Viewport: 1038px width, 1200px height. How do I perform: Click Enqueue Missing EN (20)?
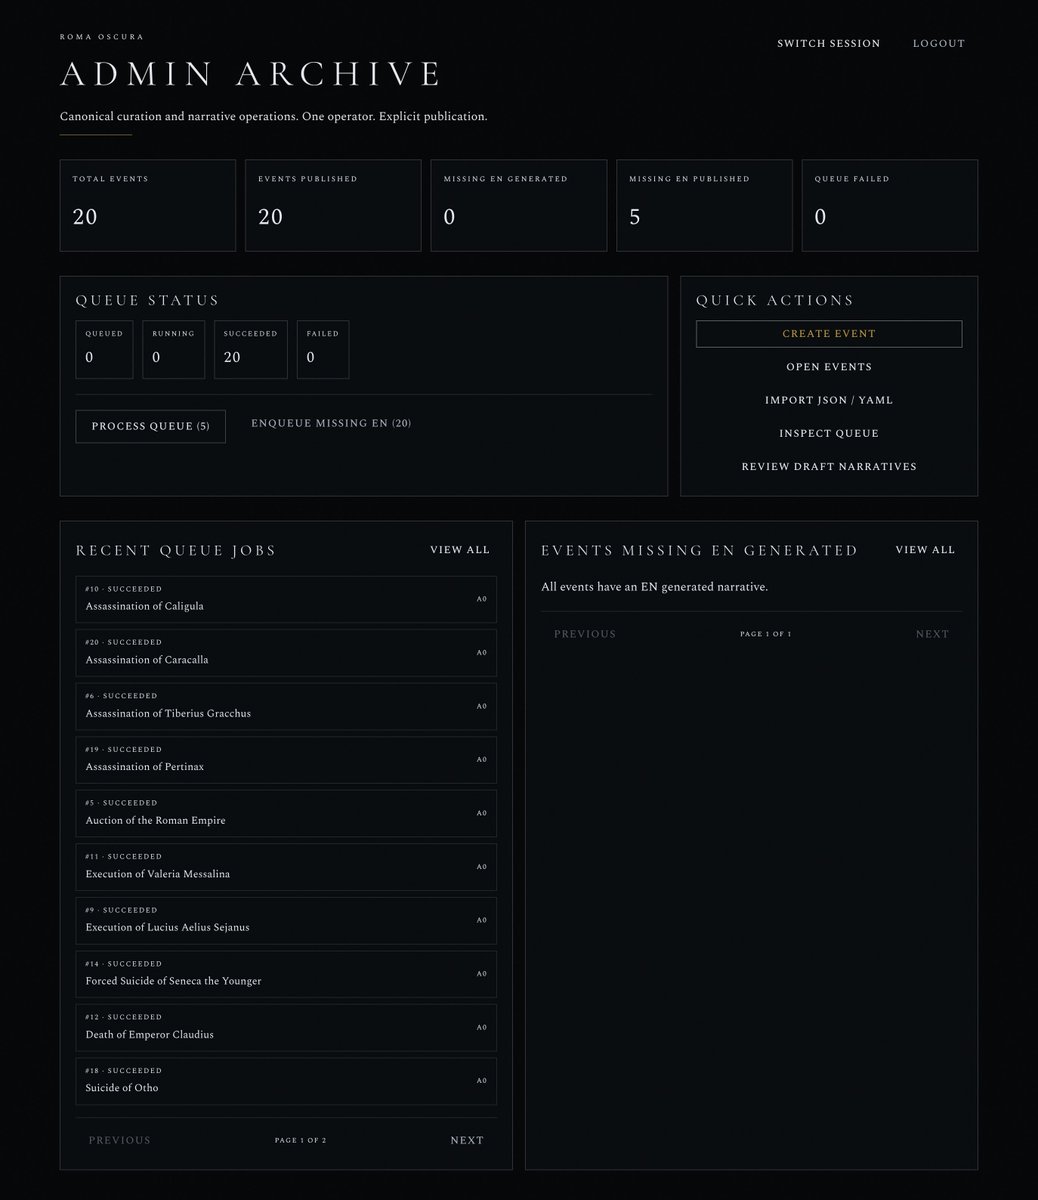click(x=331, y=423)
